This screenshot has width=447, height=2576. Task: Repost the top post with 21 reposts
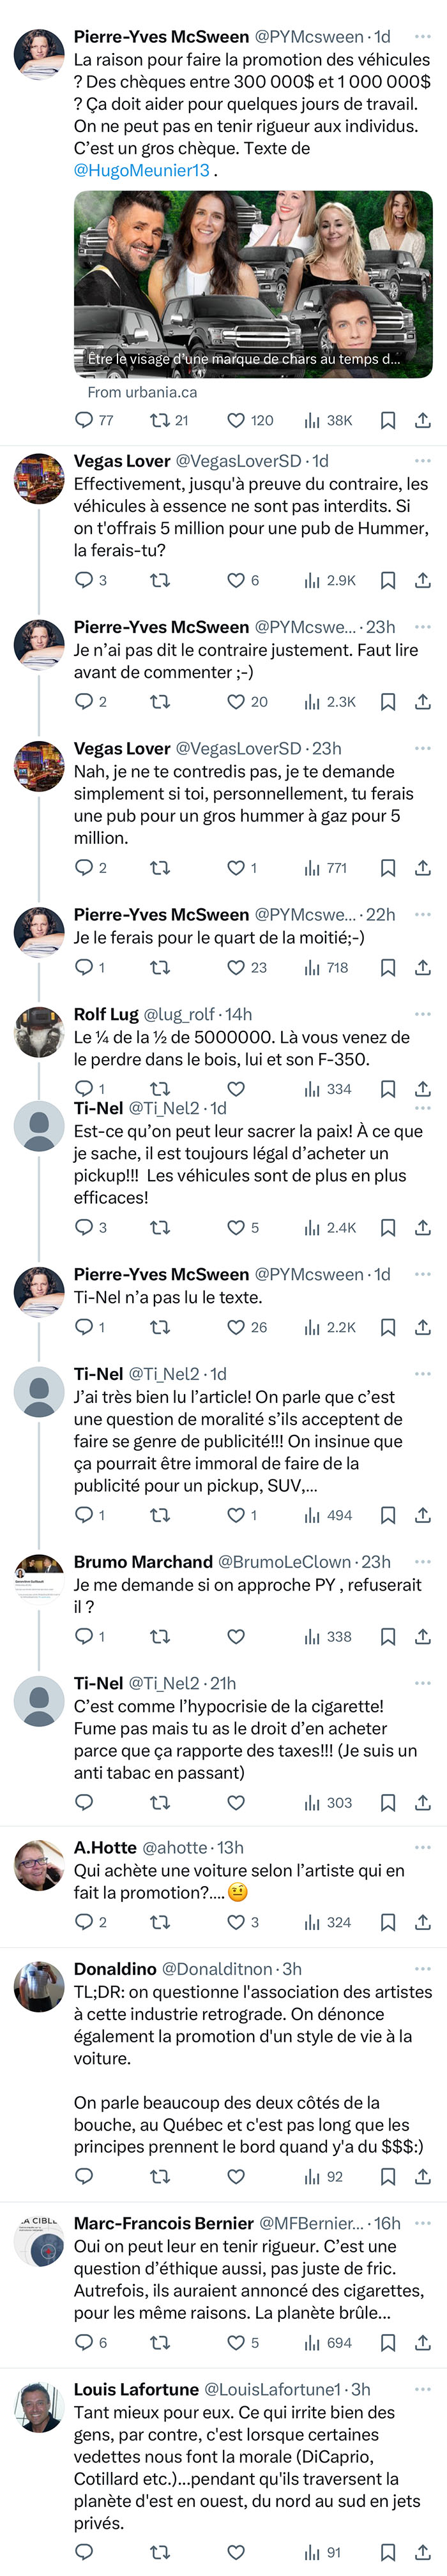(168, 420)
